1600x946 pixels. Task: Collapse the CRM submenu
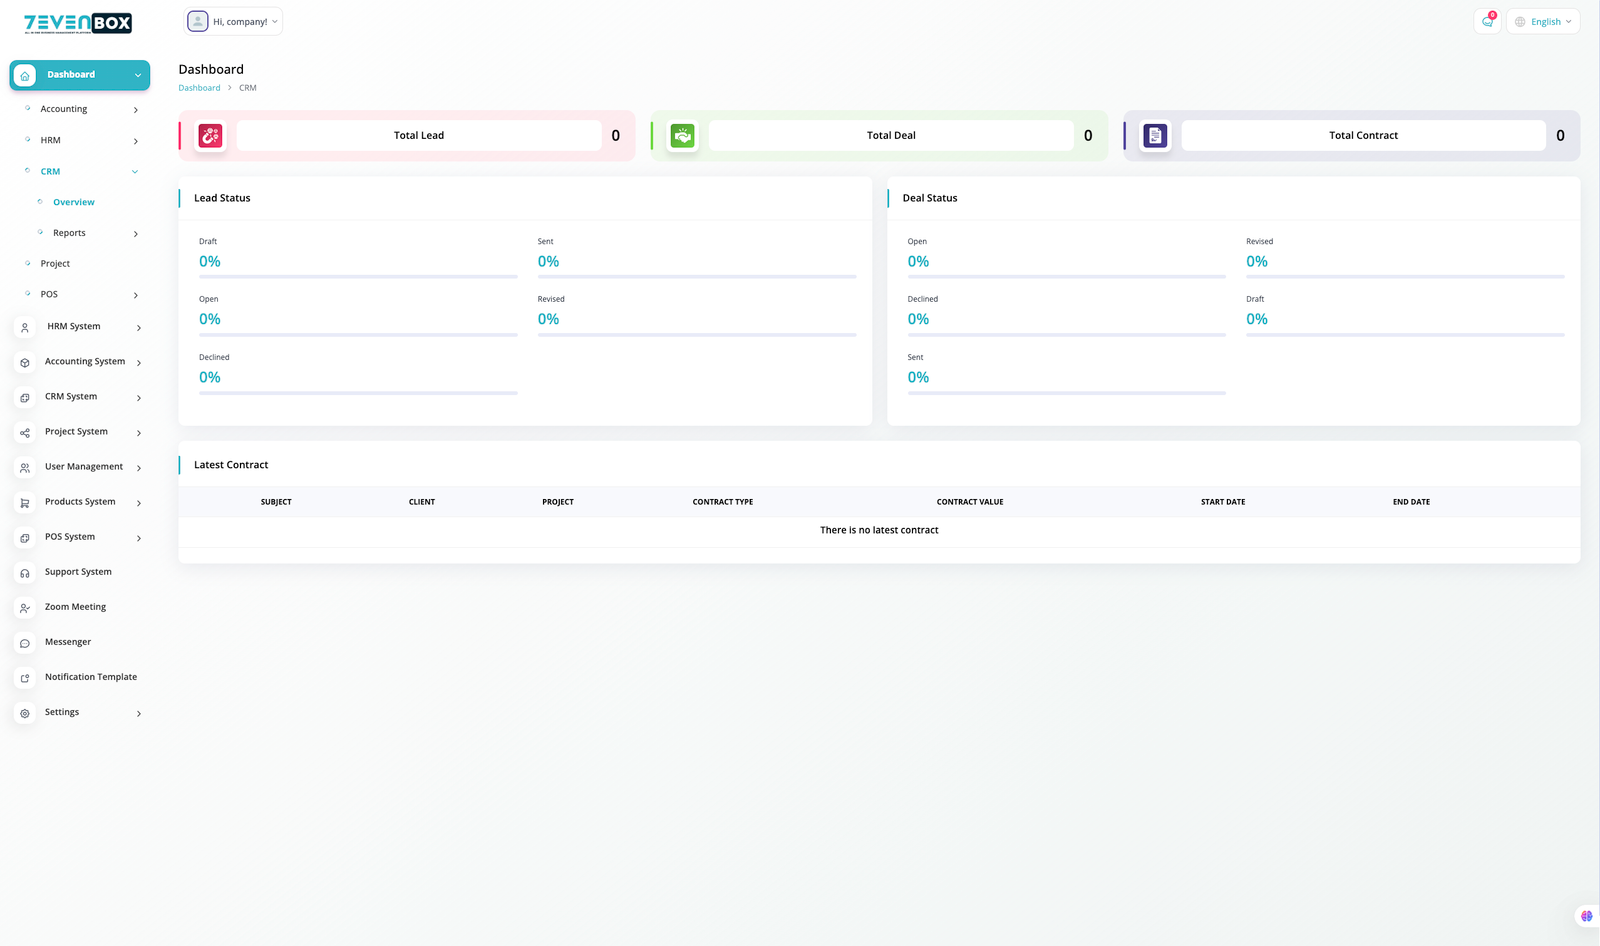pyautogui.click(x=135, y=172)
